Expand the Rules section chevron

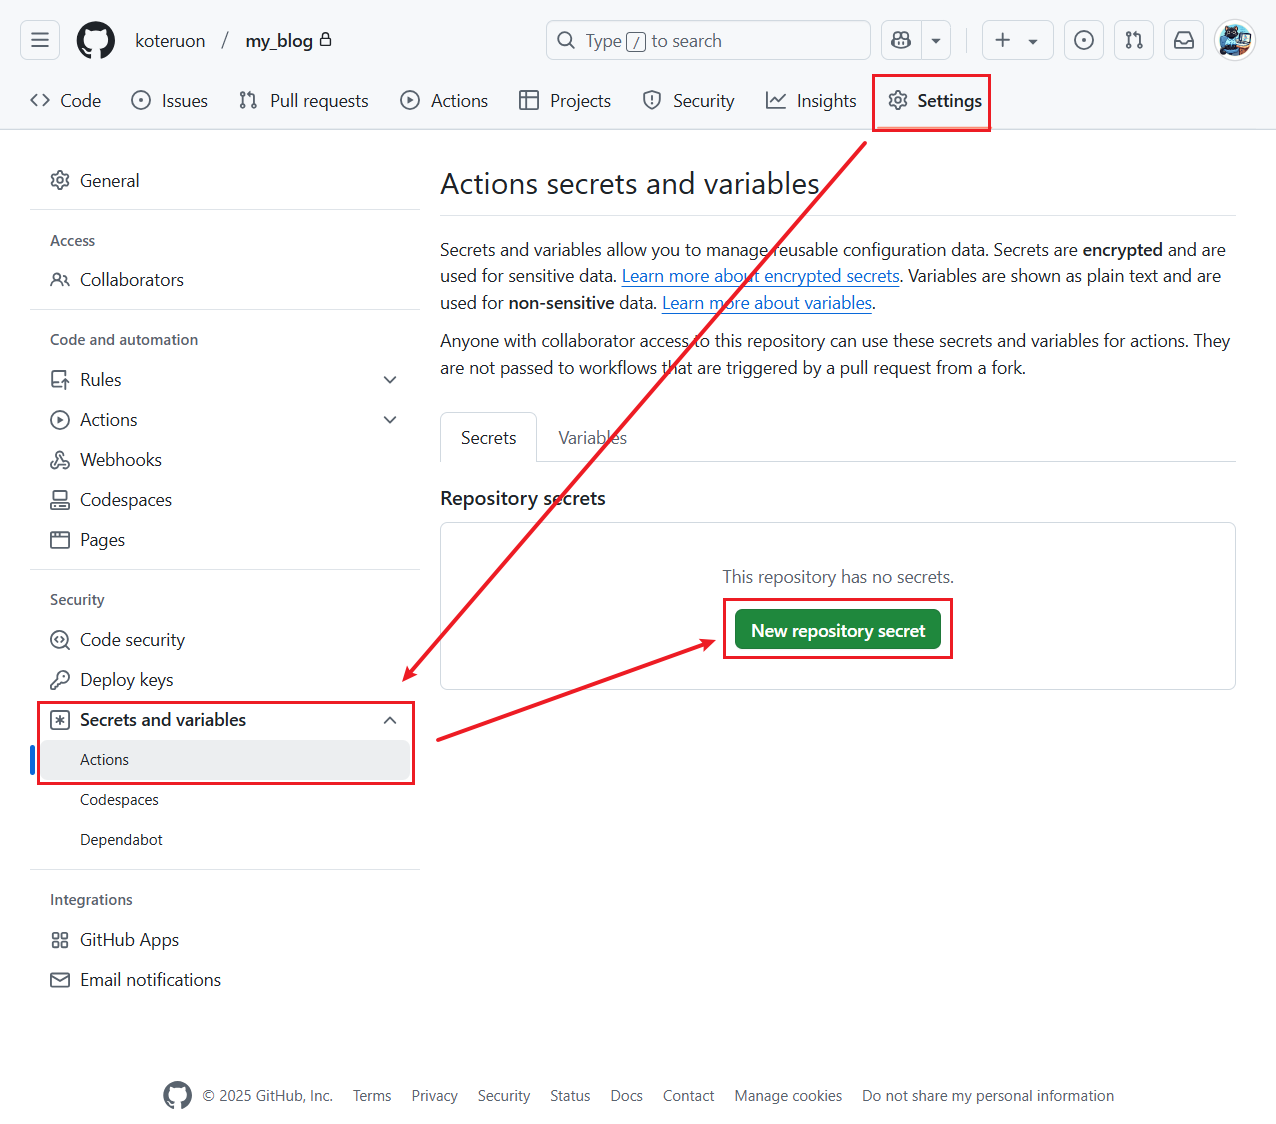coord(390,379)
